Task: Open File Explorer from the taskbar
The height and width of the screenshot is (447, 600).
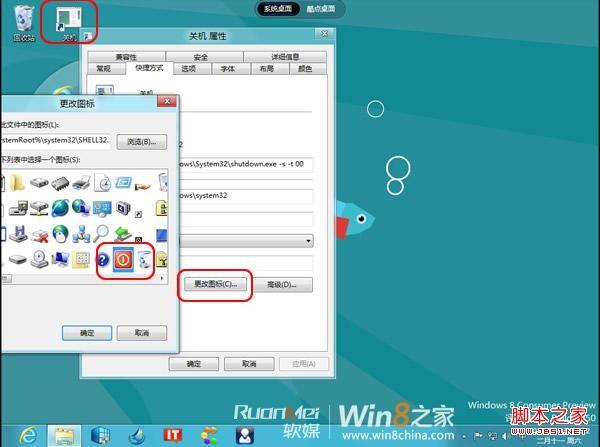Action: click(64, 436)
